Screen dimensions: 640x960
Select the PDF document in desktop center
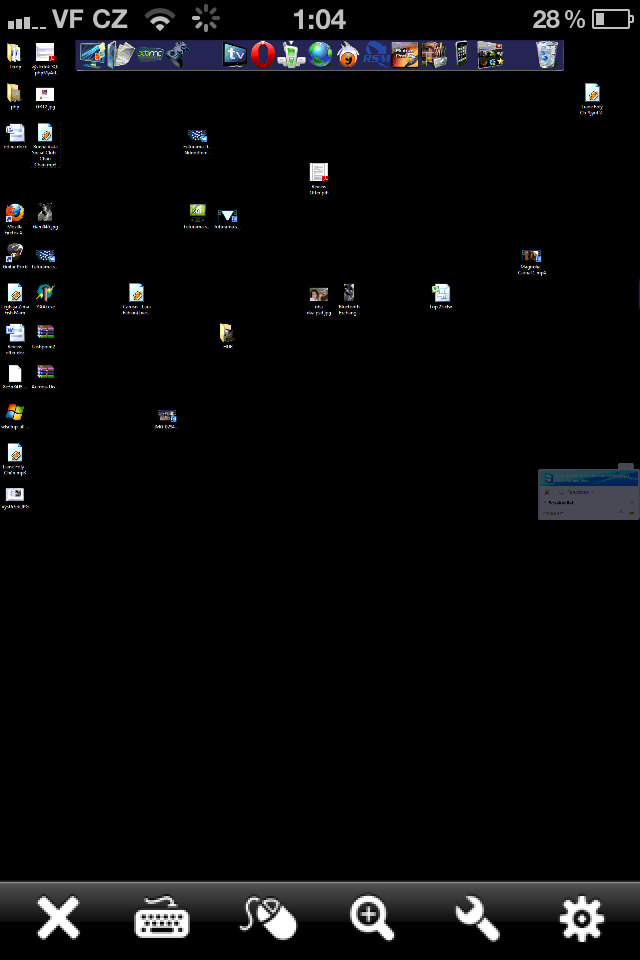pos(318,173)
